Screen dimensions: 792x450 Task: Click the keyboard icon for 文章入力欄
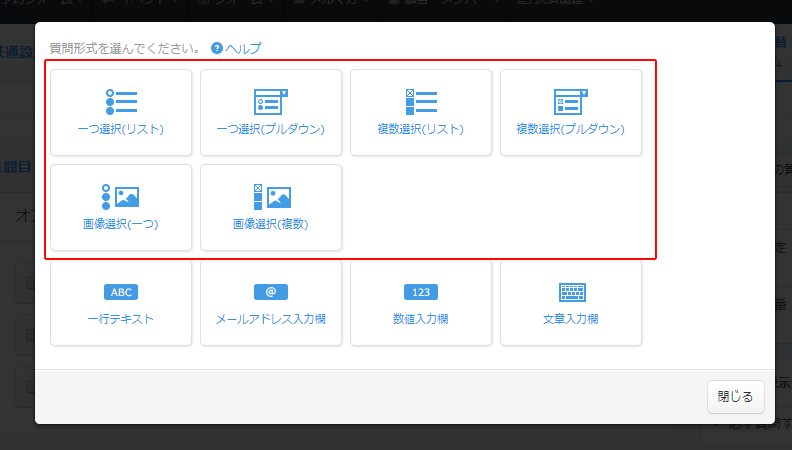click(570, 292)
